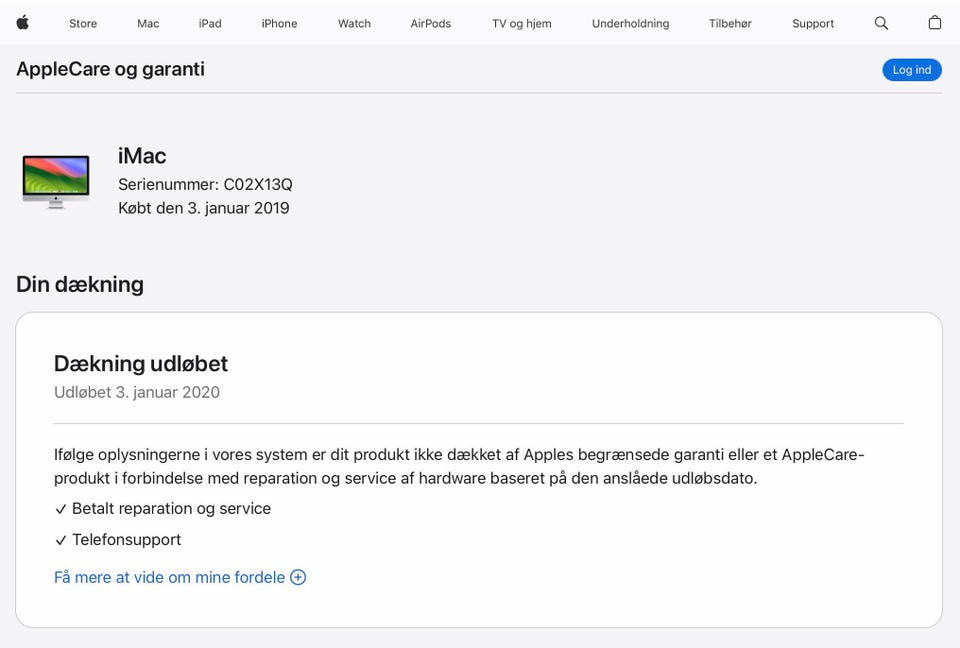Open the search magnifier icon
The image size is (960, 648).
pyautogui.click(x=881, y=23)
